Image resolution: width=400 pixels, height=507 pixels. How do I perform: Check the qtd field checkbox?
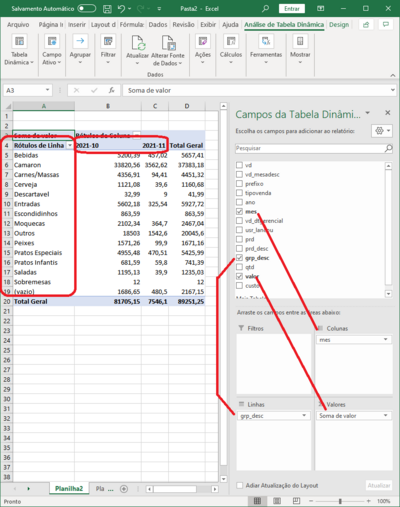point(239,267)
